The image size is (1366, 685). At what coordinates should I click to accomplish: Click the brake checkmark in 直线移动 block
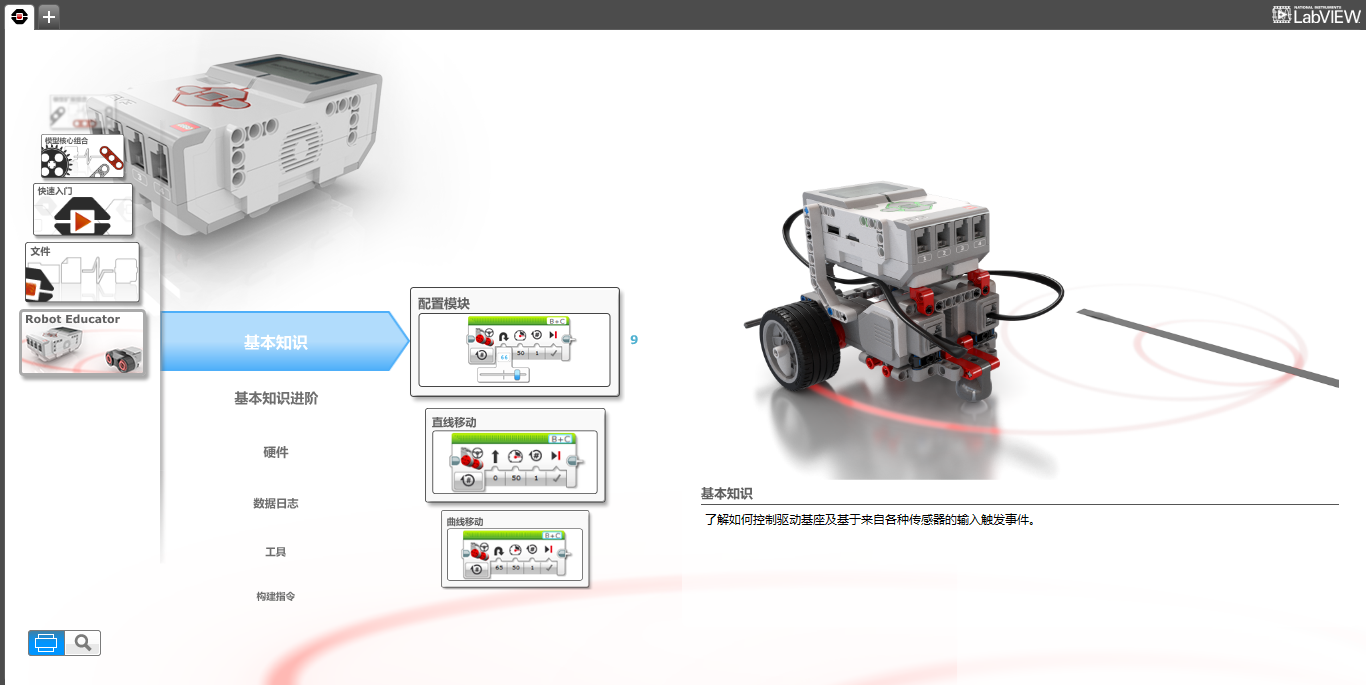[x=557, y=479]
